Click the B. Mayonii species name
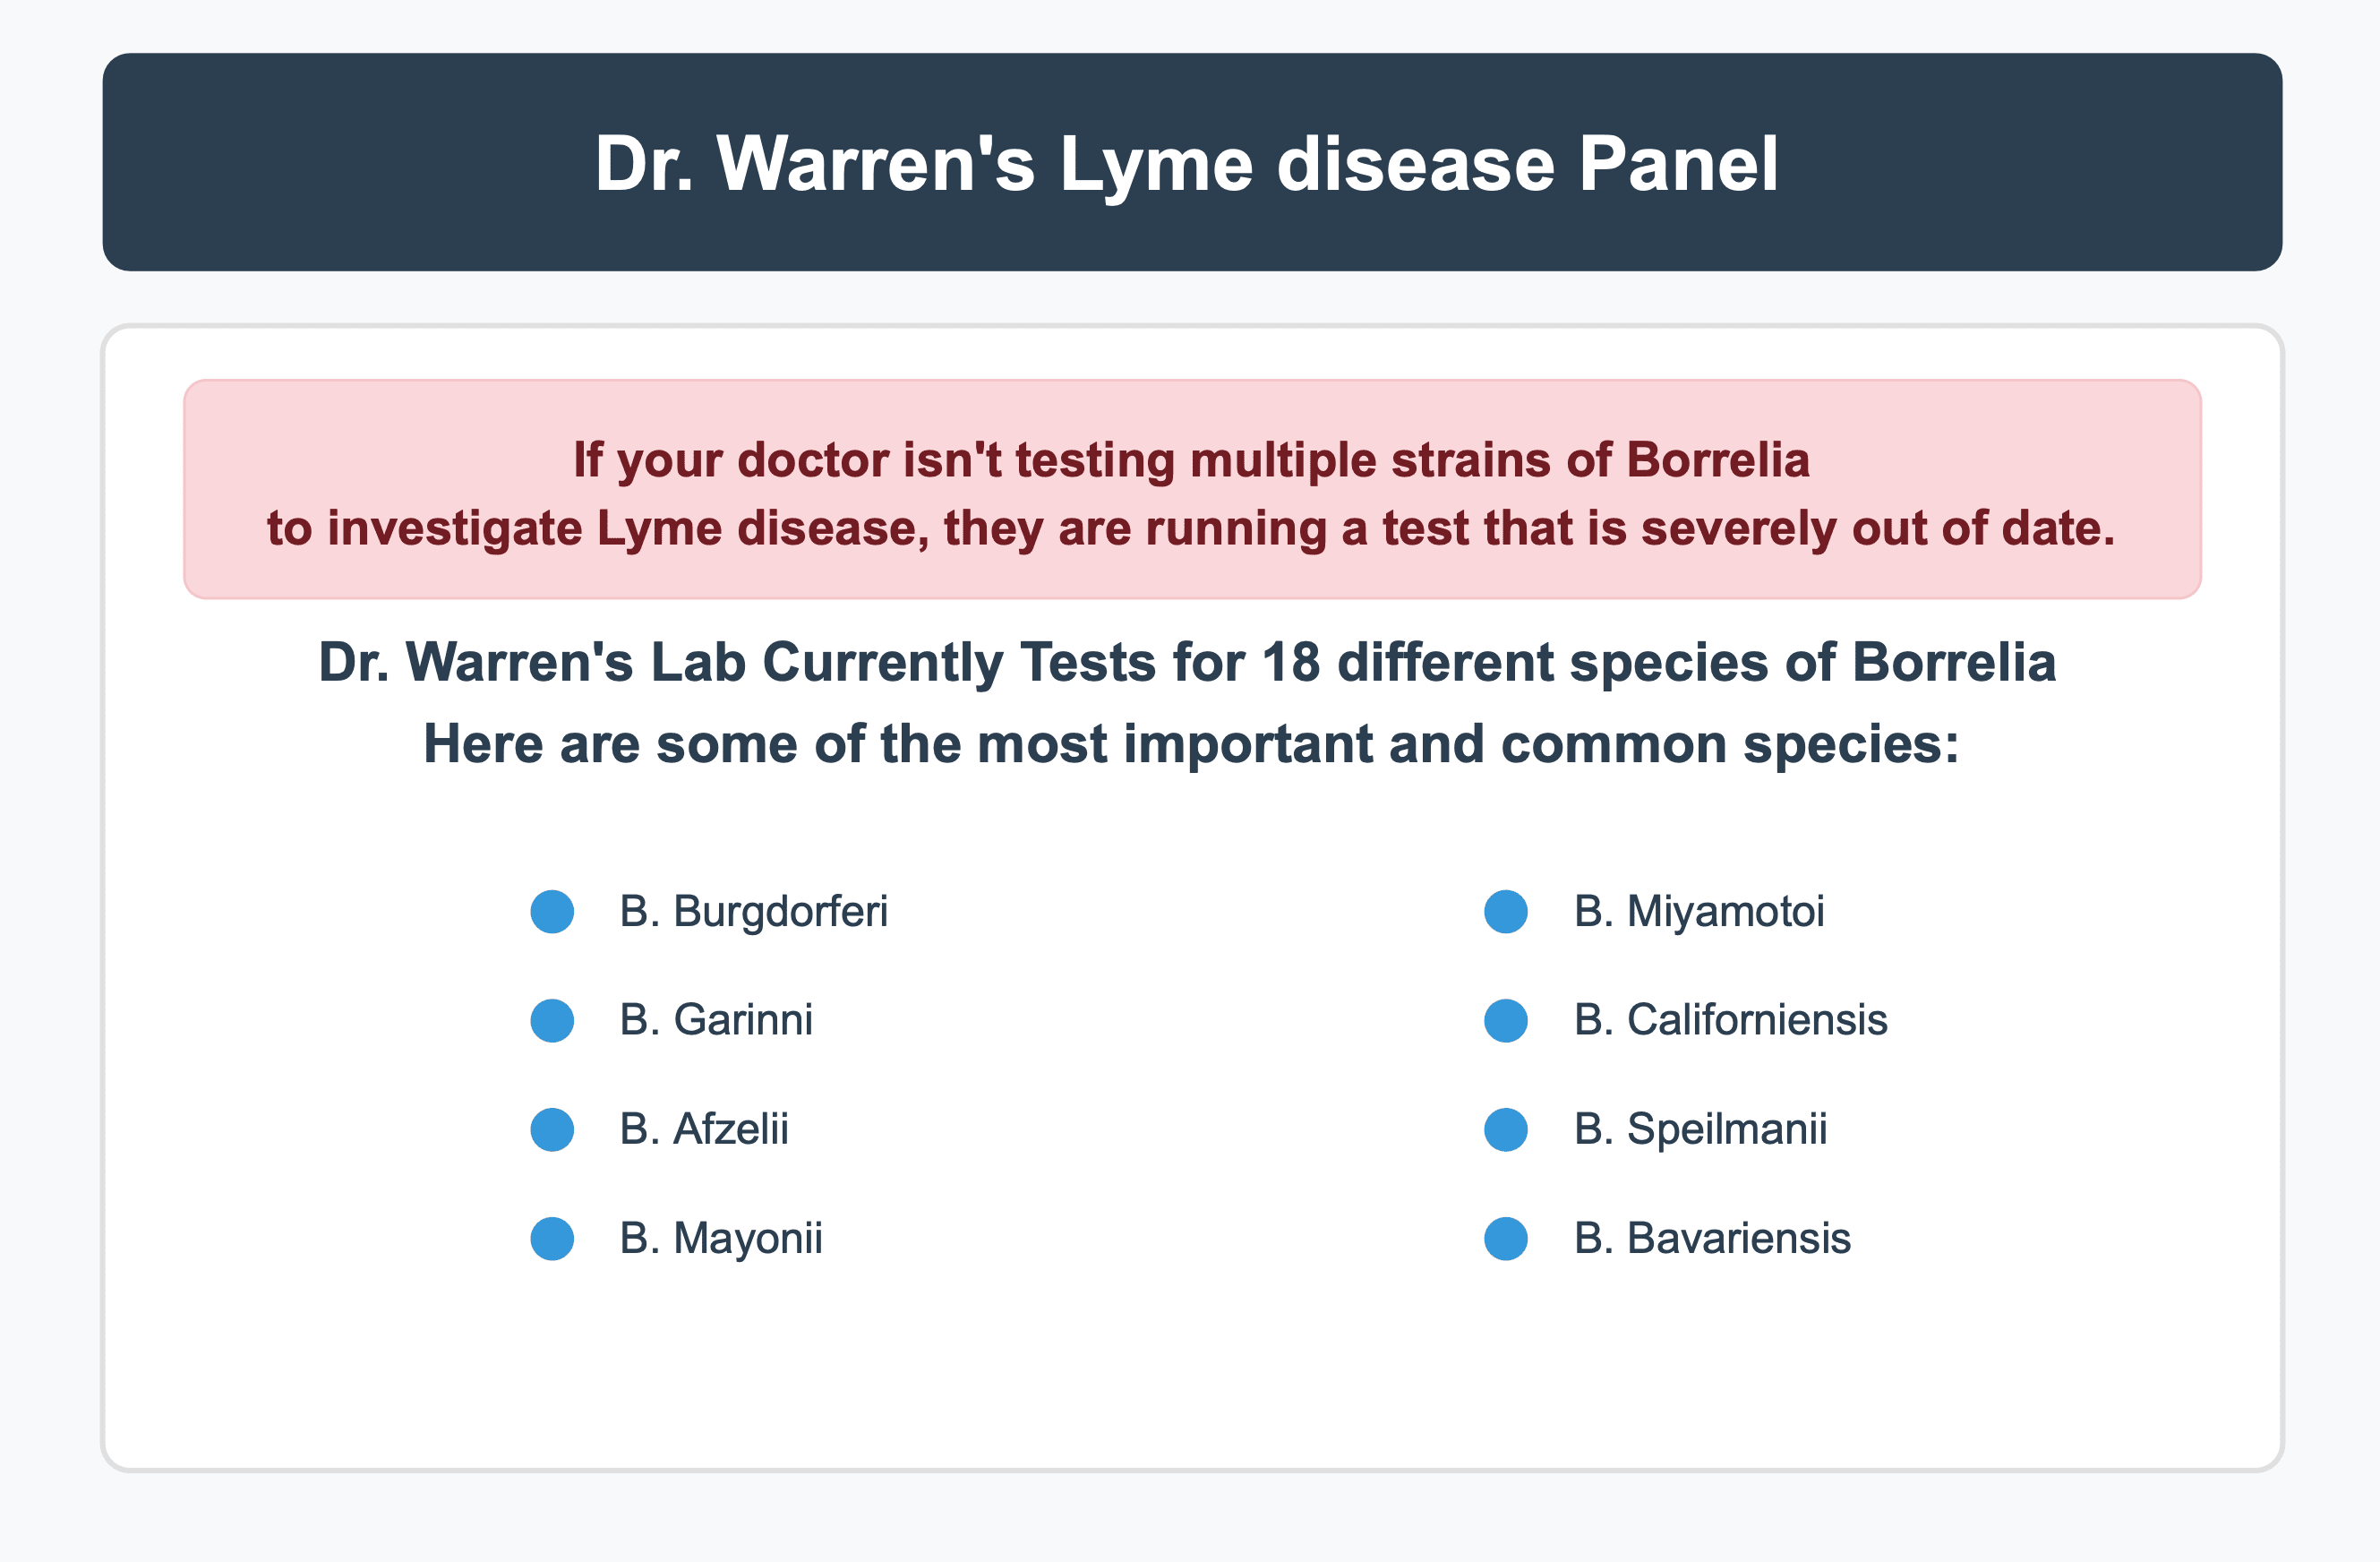 click(x=721, y=1239)
